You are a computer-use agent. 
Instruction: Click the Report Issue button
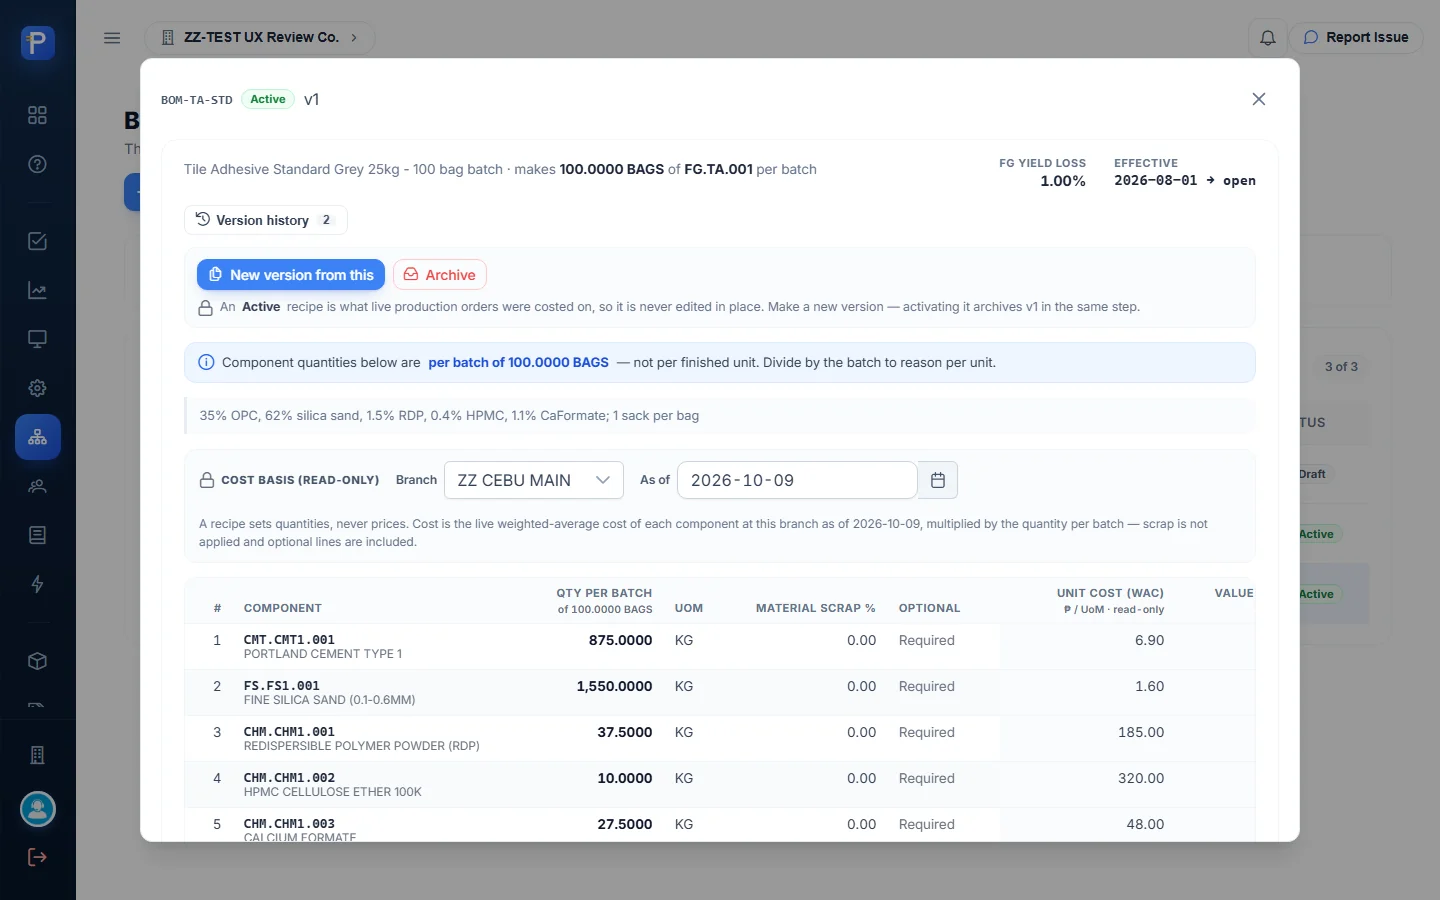1356,38
